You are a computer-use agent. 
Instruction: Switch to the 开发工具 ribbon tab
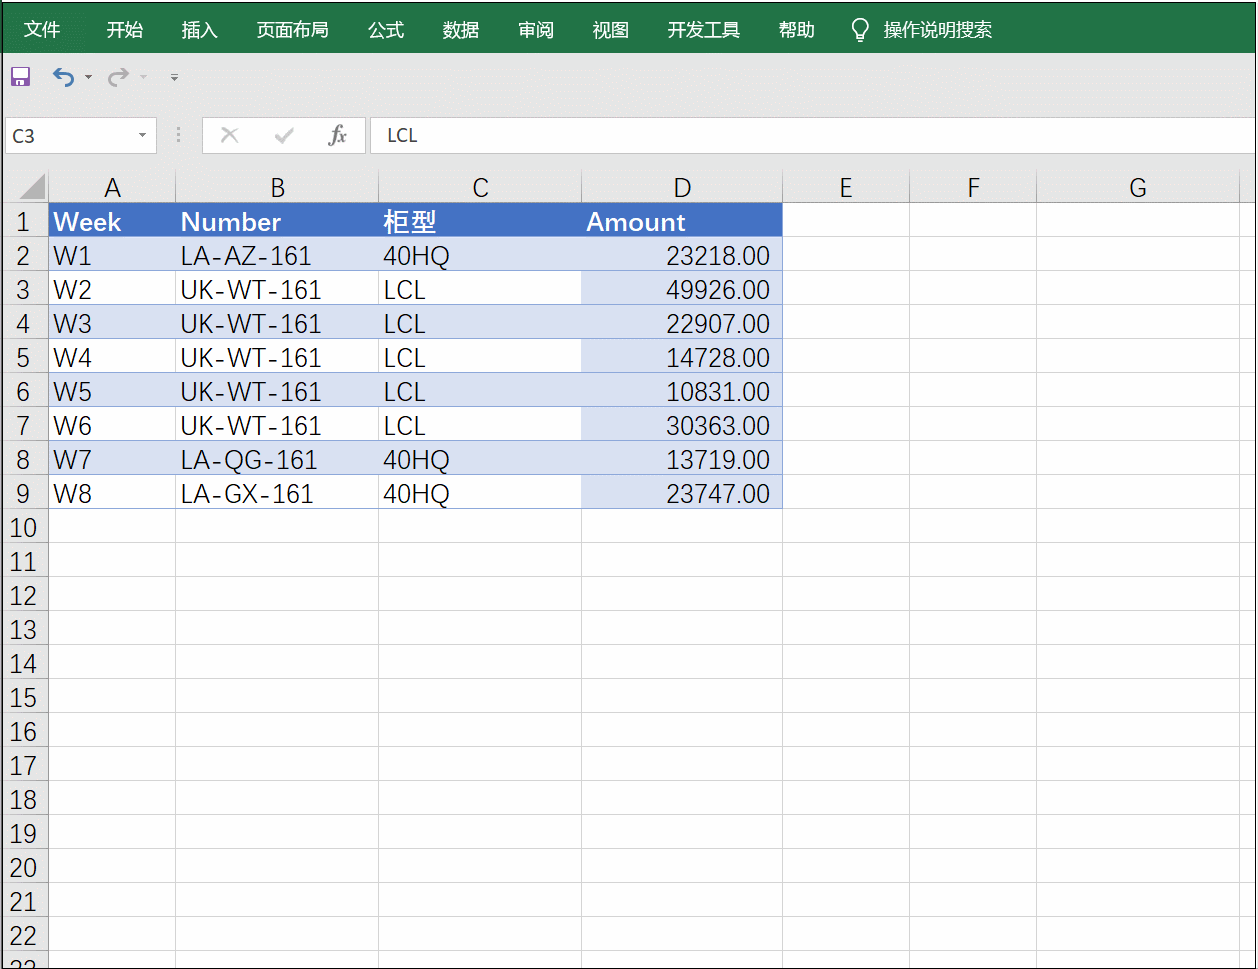[704, 30]
